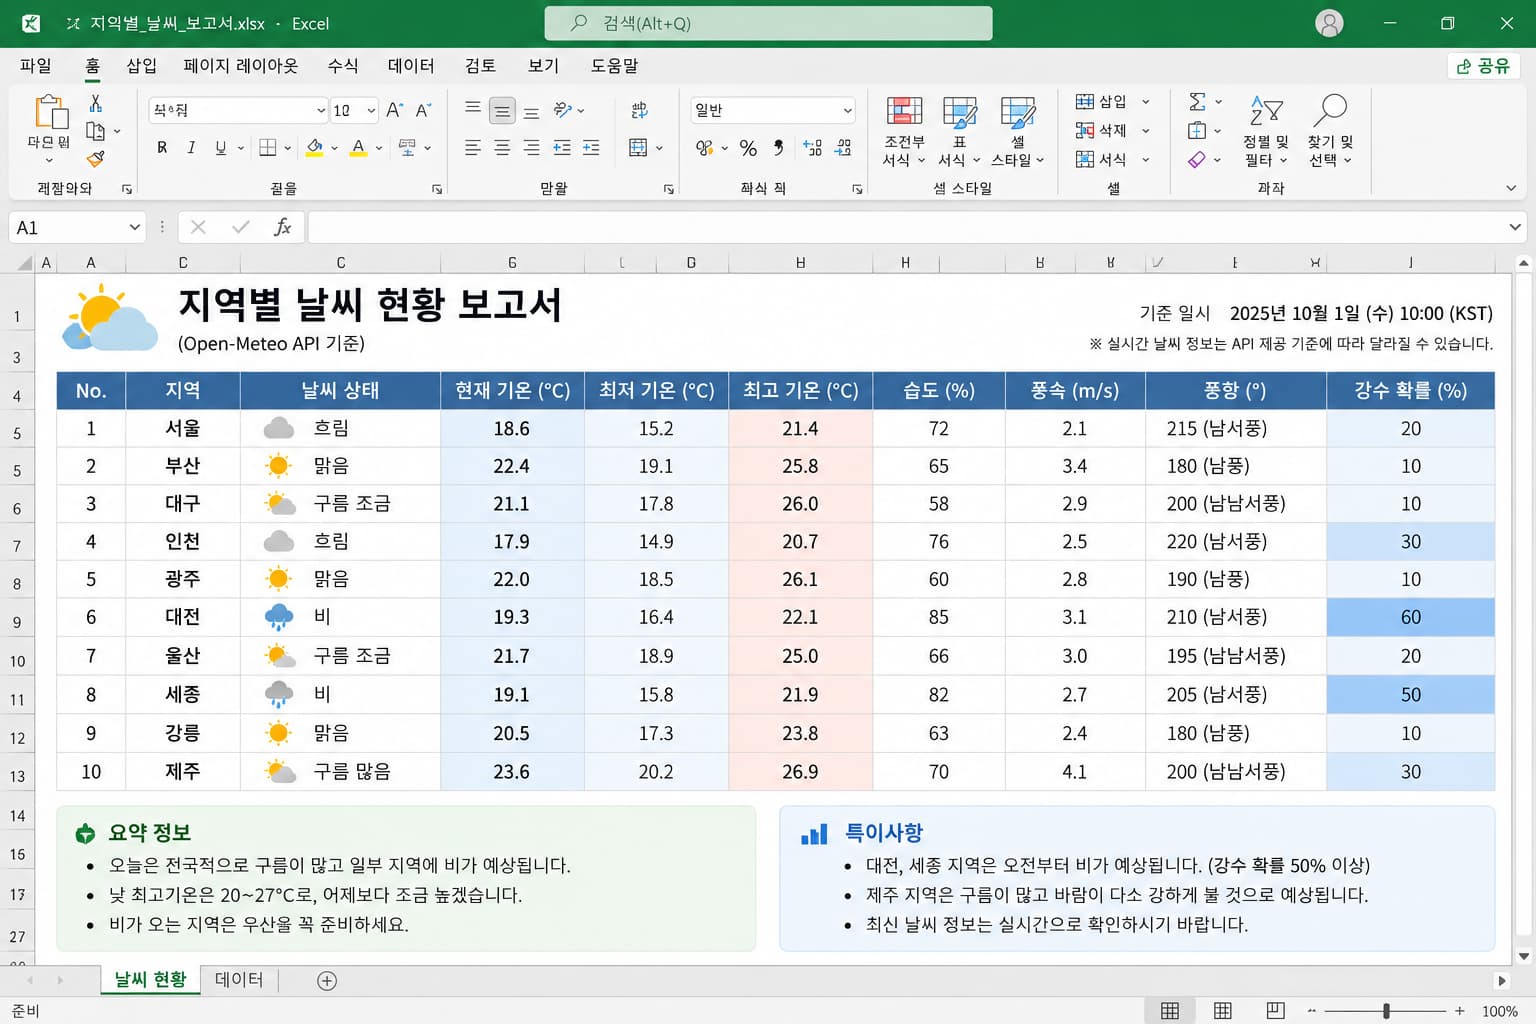
Task: Open 조건부 서식 conditional formatting
Action: tap(904, 132)
